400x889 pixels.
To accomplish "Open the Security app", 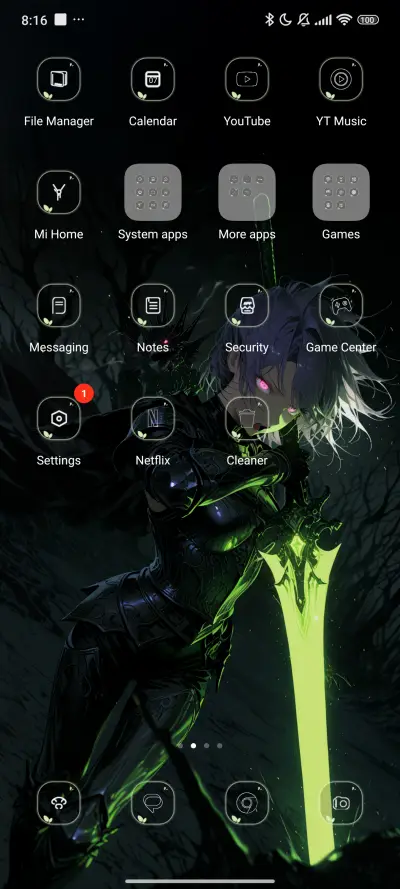I will tap(247, 306).
